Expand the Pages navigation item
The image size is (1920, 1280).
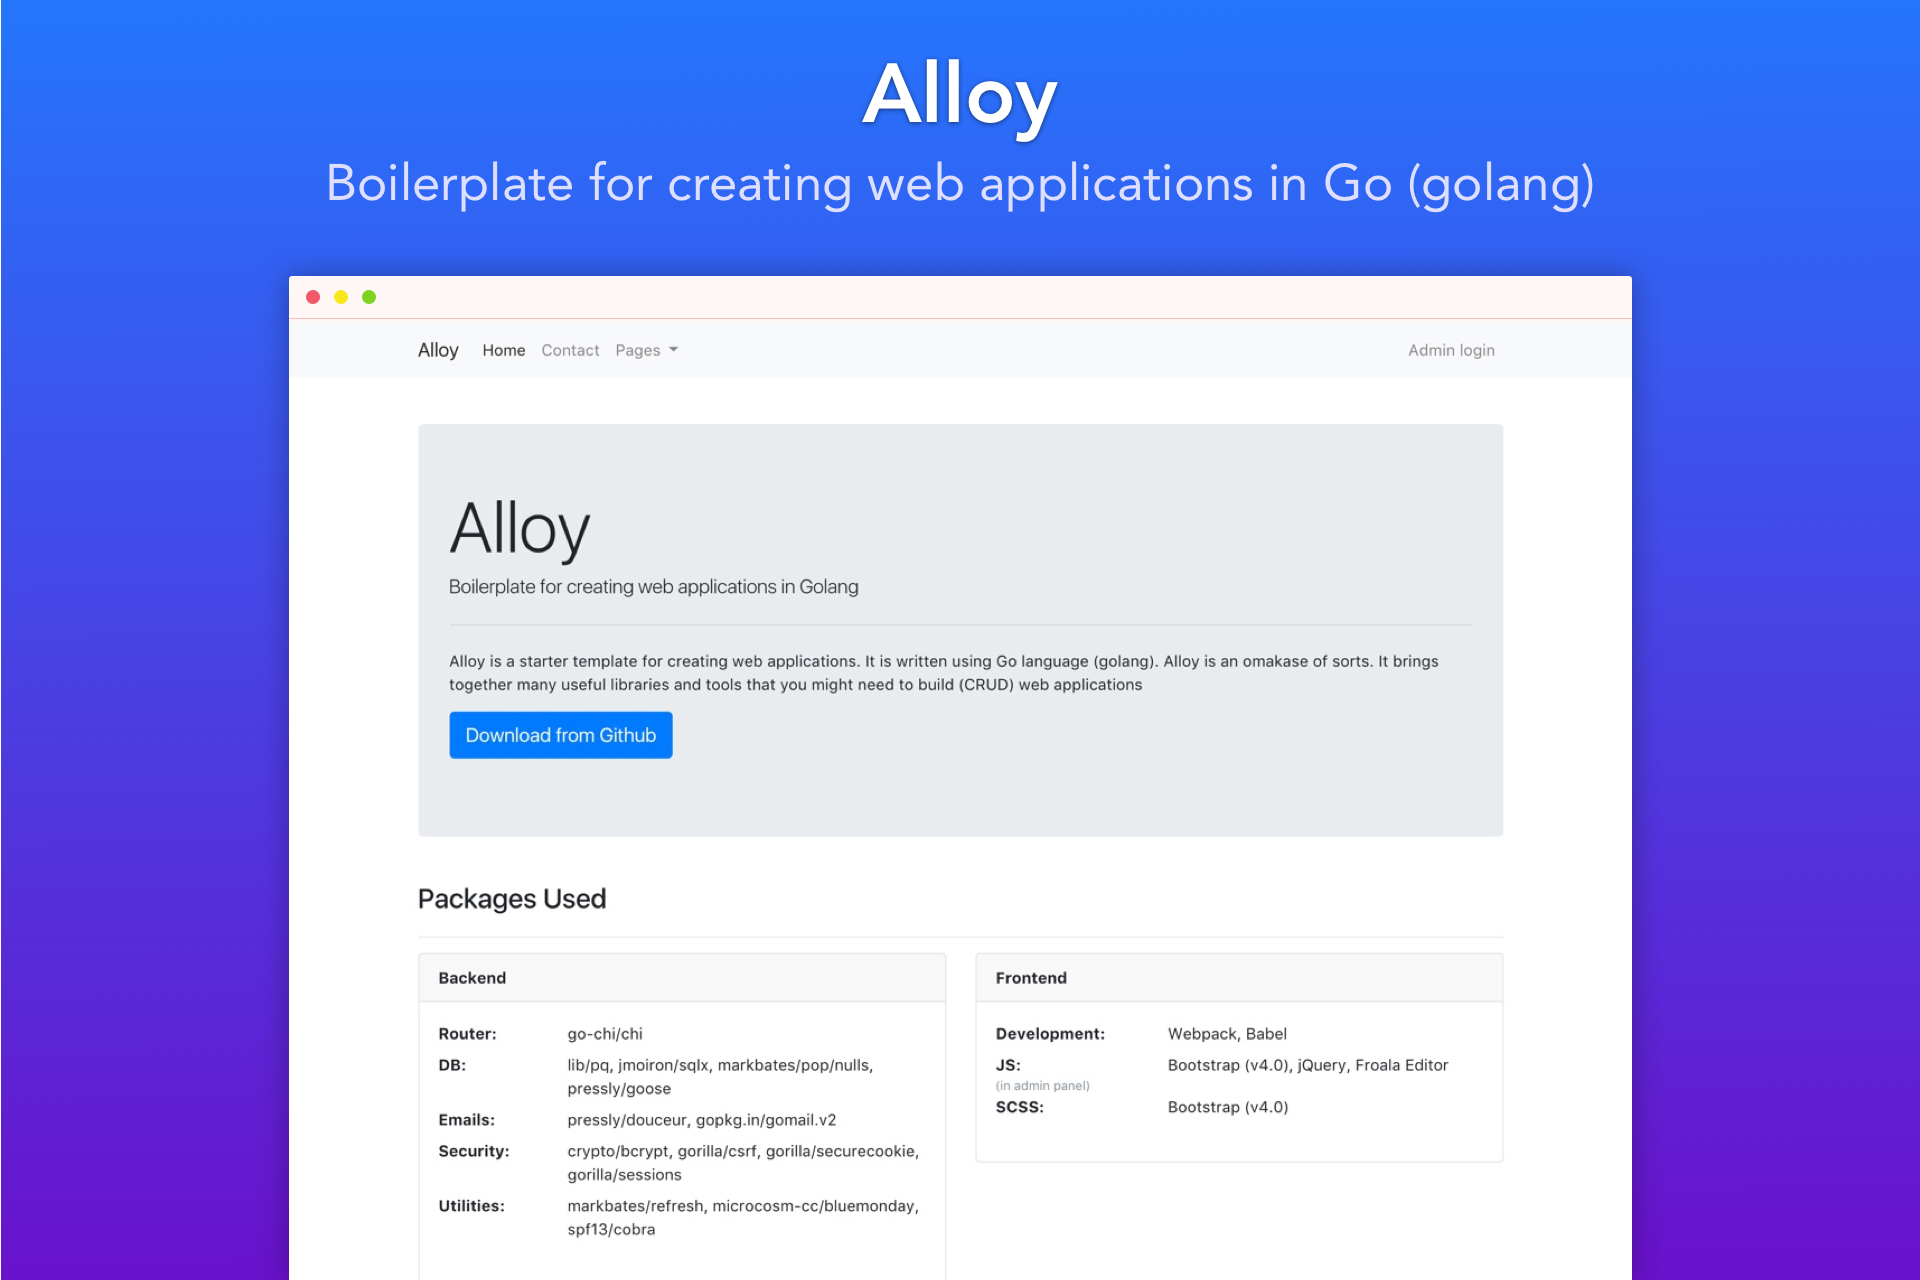tap(646, 350)
